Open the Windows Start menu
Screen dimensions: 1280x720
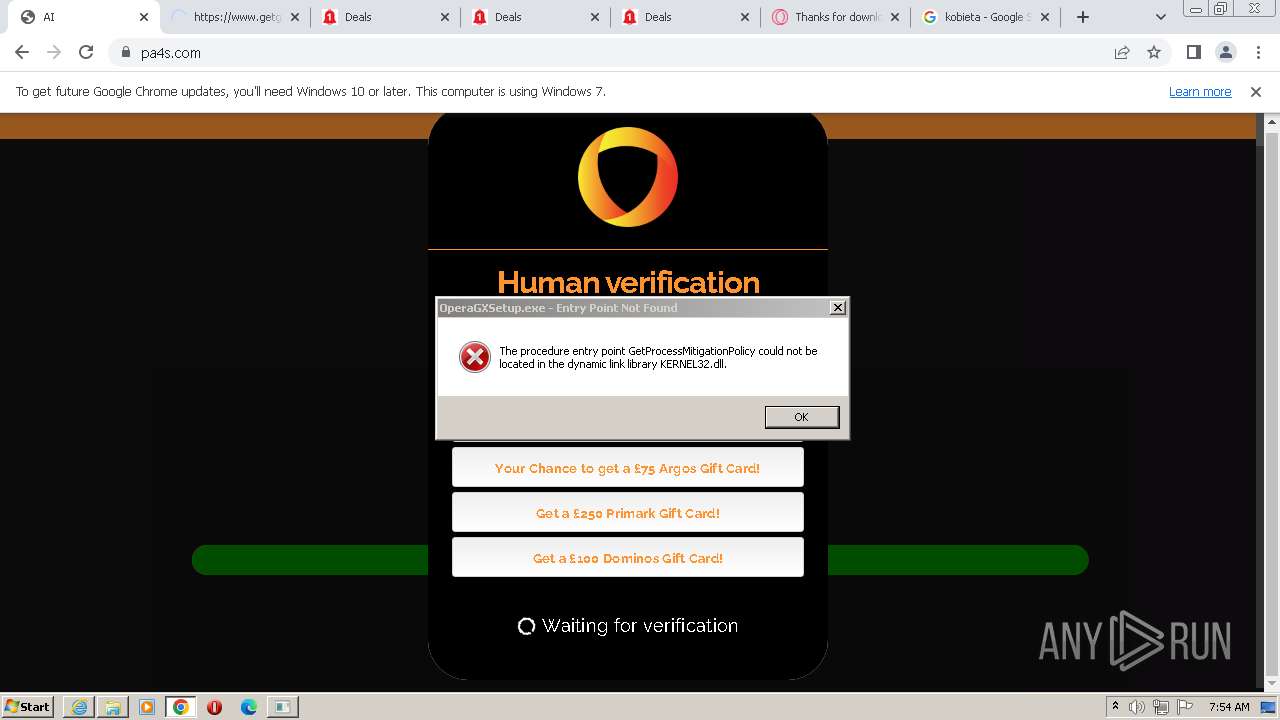click(x=28, y=706)
